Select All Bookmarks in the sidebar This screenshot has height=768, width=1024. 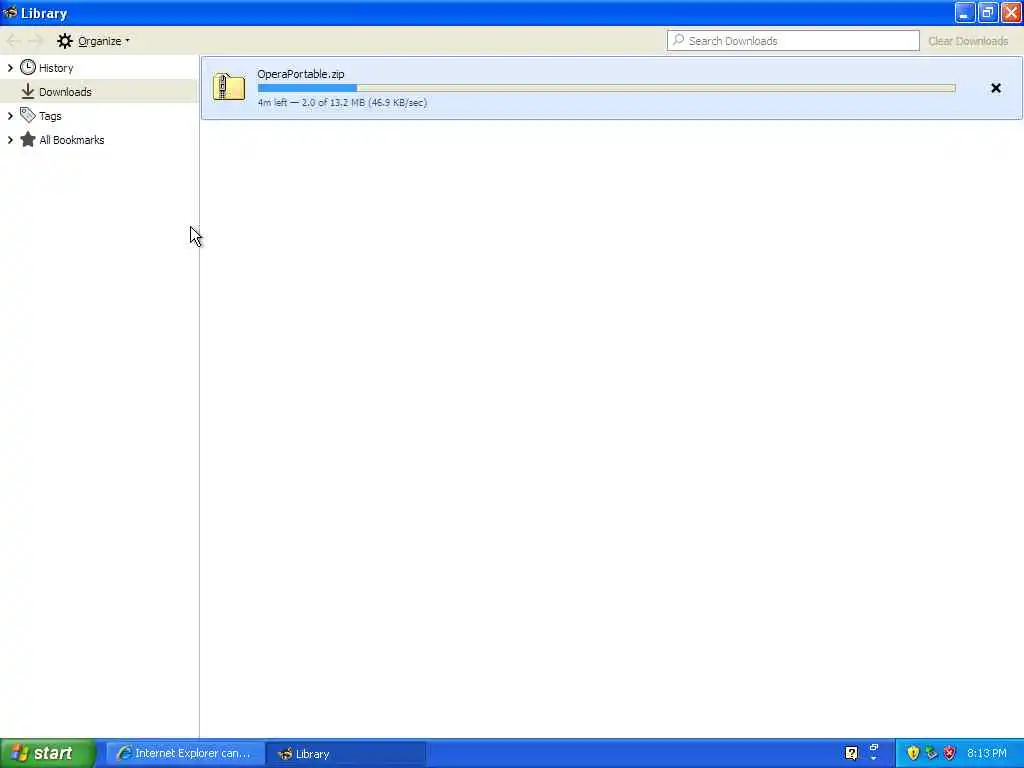(71, 140)
